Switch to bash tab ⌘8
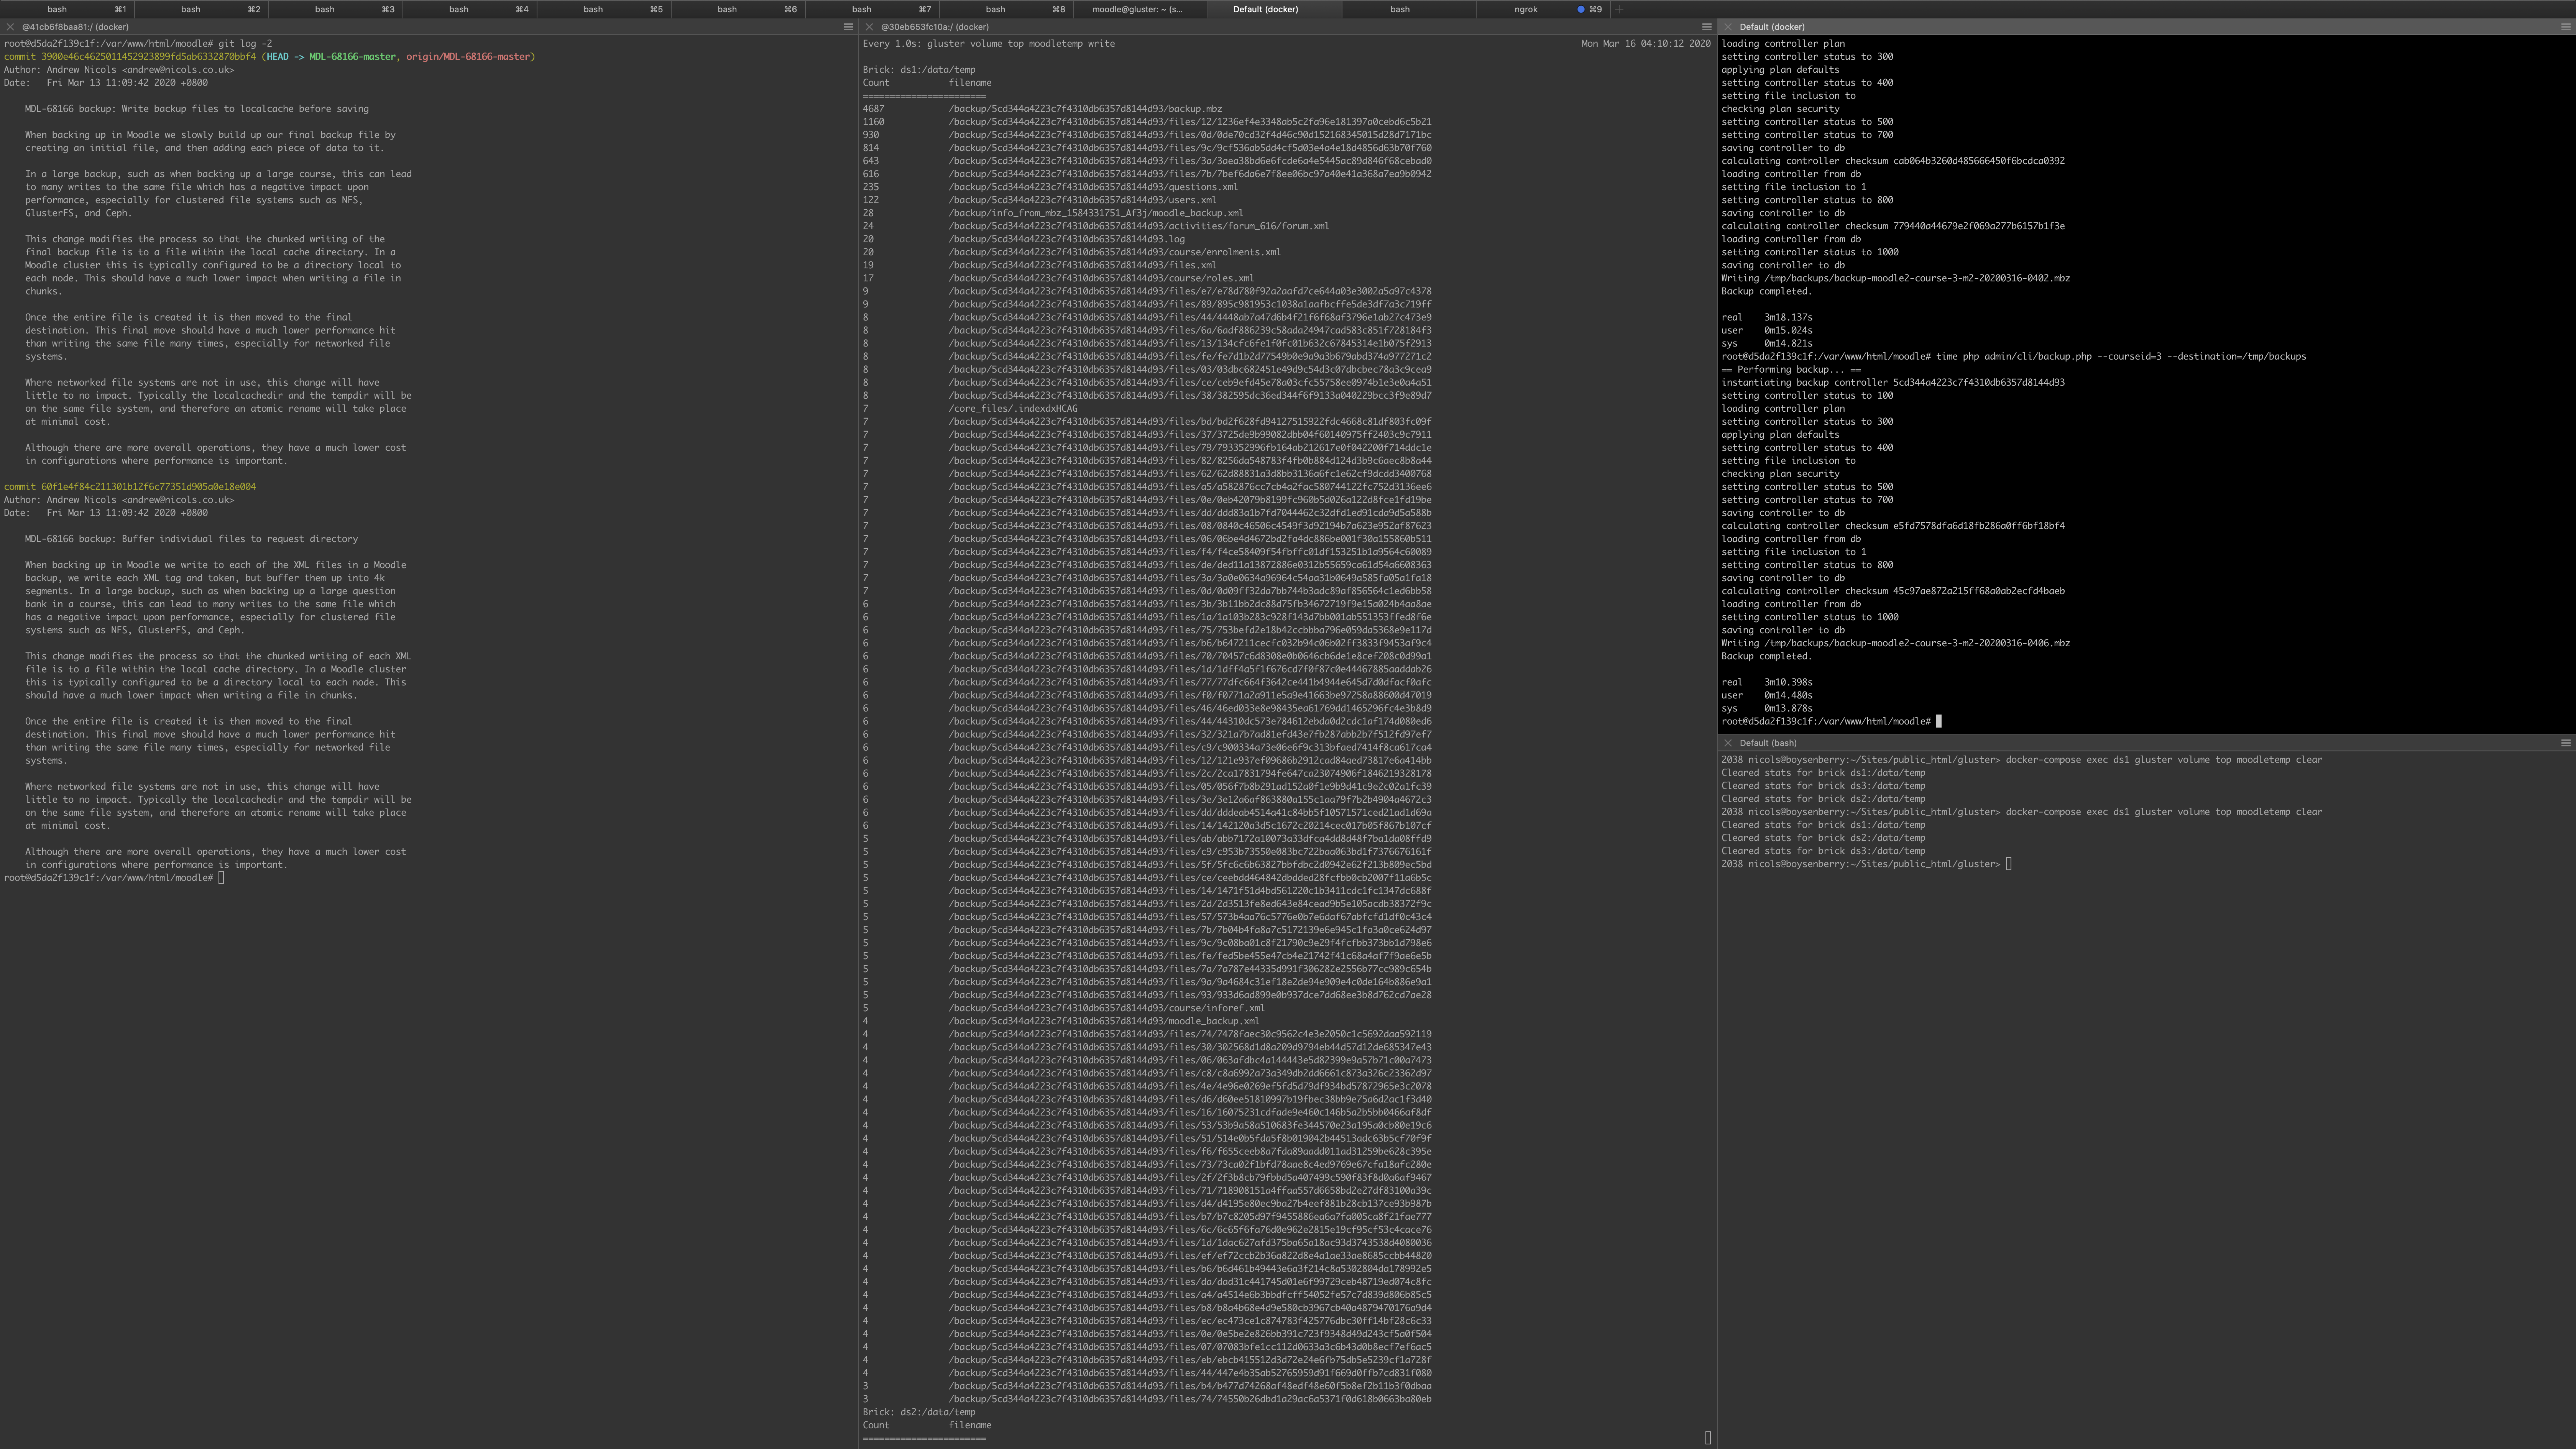 coord(1005,9)
